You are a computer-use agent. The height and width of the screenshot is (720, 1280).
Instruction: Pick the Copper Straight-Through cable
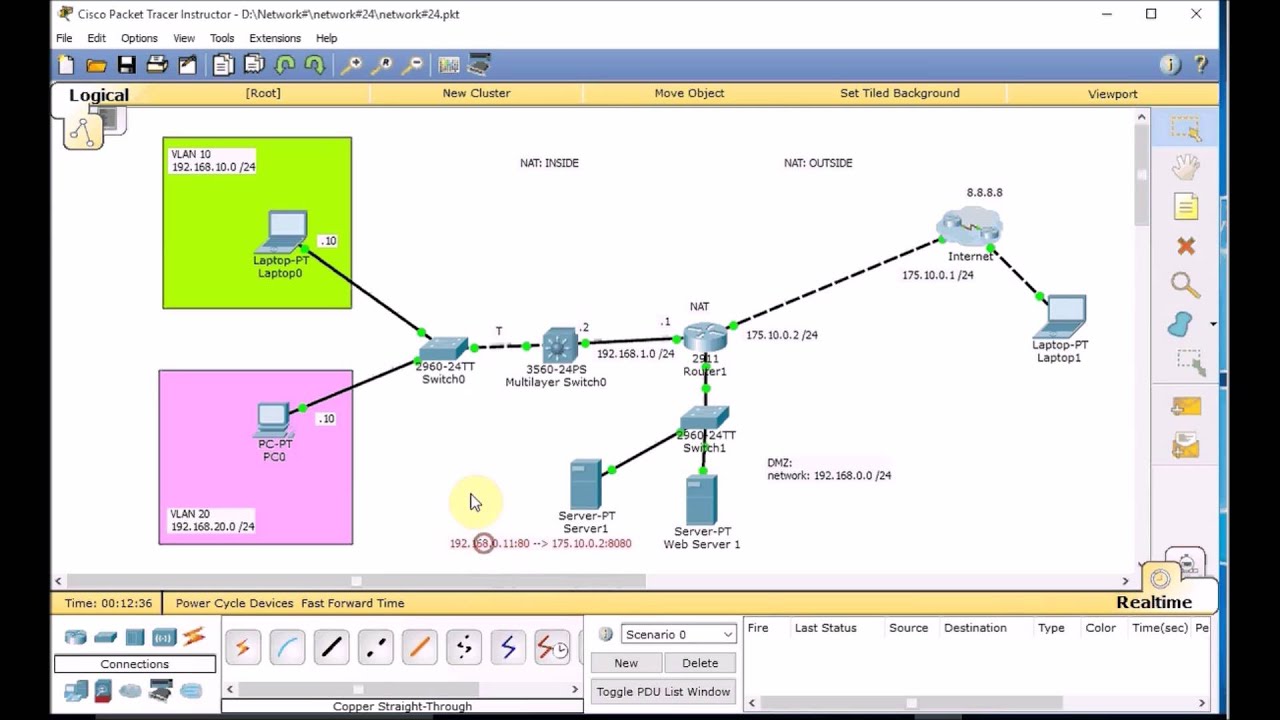tap(331, 648)
